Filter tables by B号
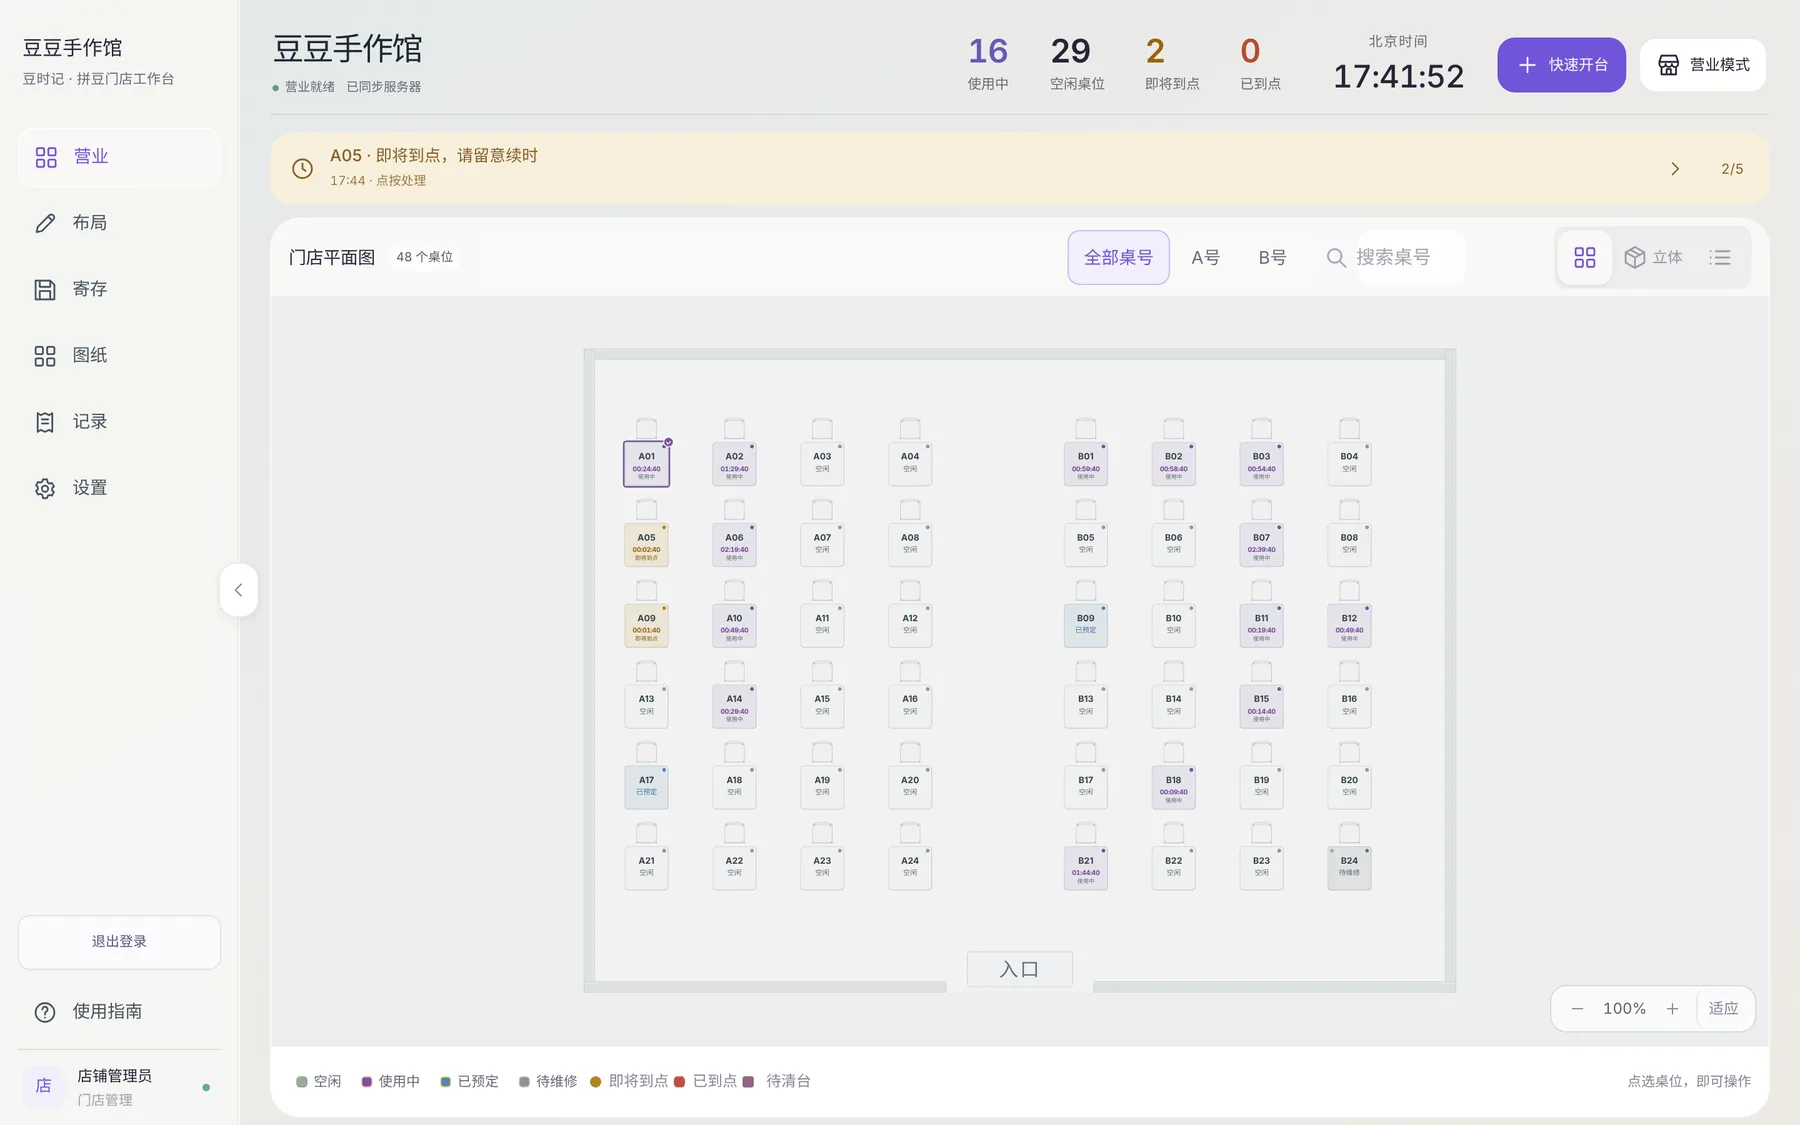1800x1125 pixels. [1272, 258]
